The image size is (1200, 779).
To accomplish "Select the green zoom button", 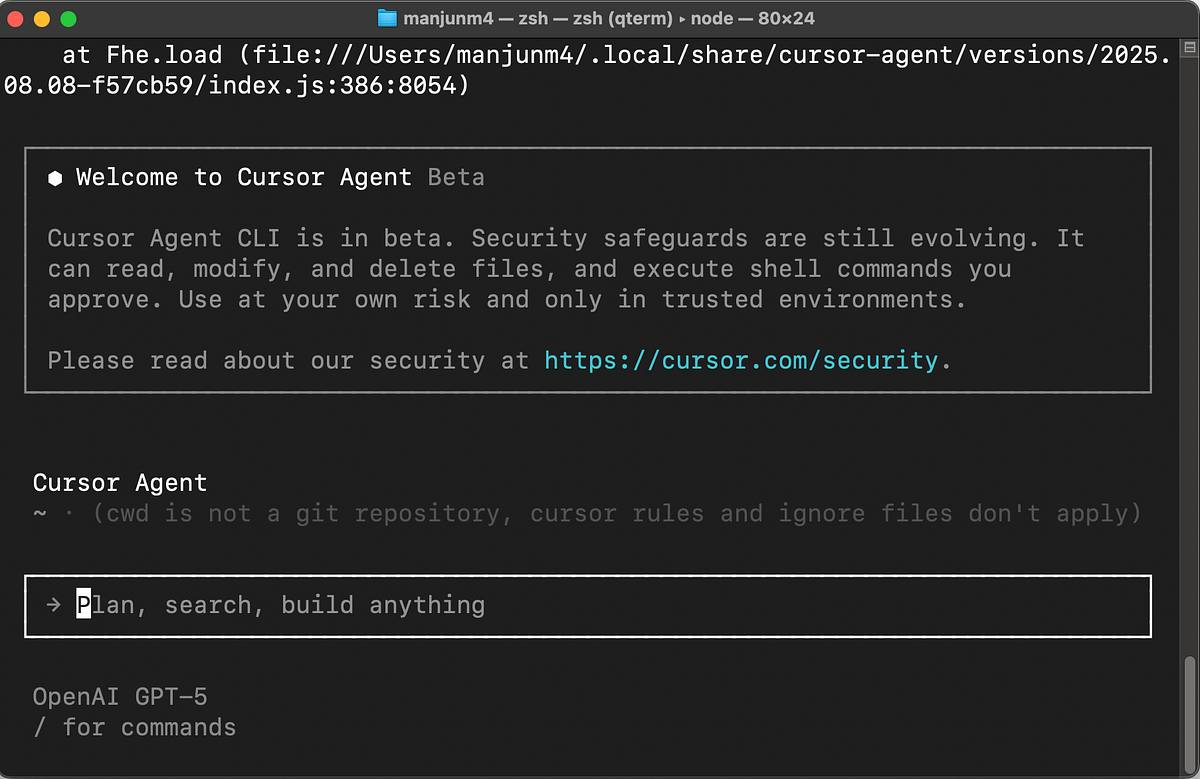I will [66, 18].
